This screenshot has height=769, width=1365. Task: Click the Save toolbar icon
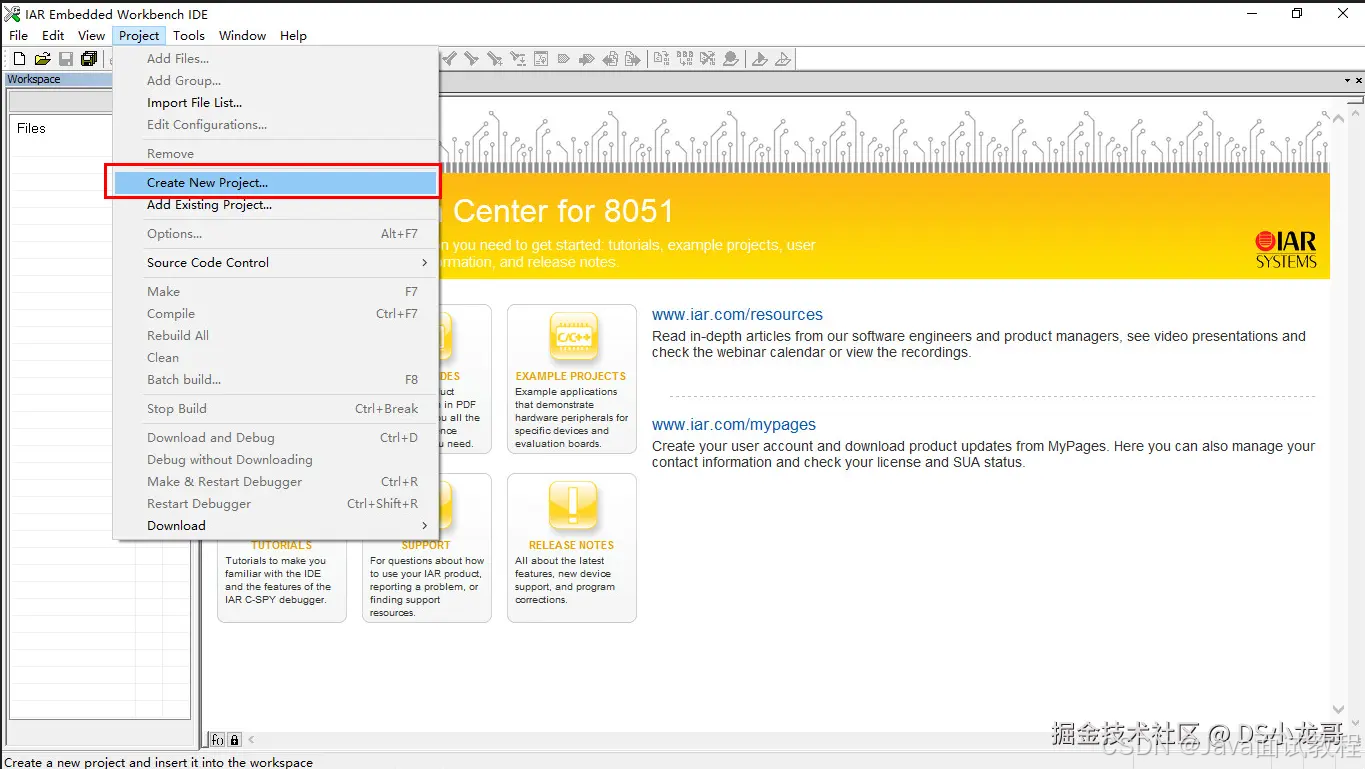pyautogui.click(x=65, y=59)
